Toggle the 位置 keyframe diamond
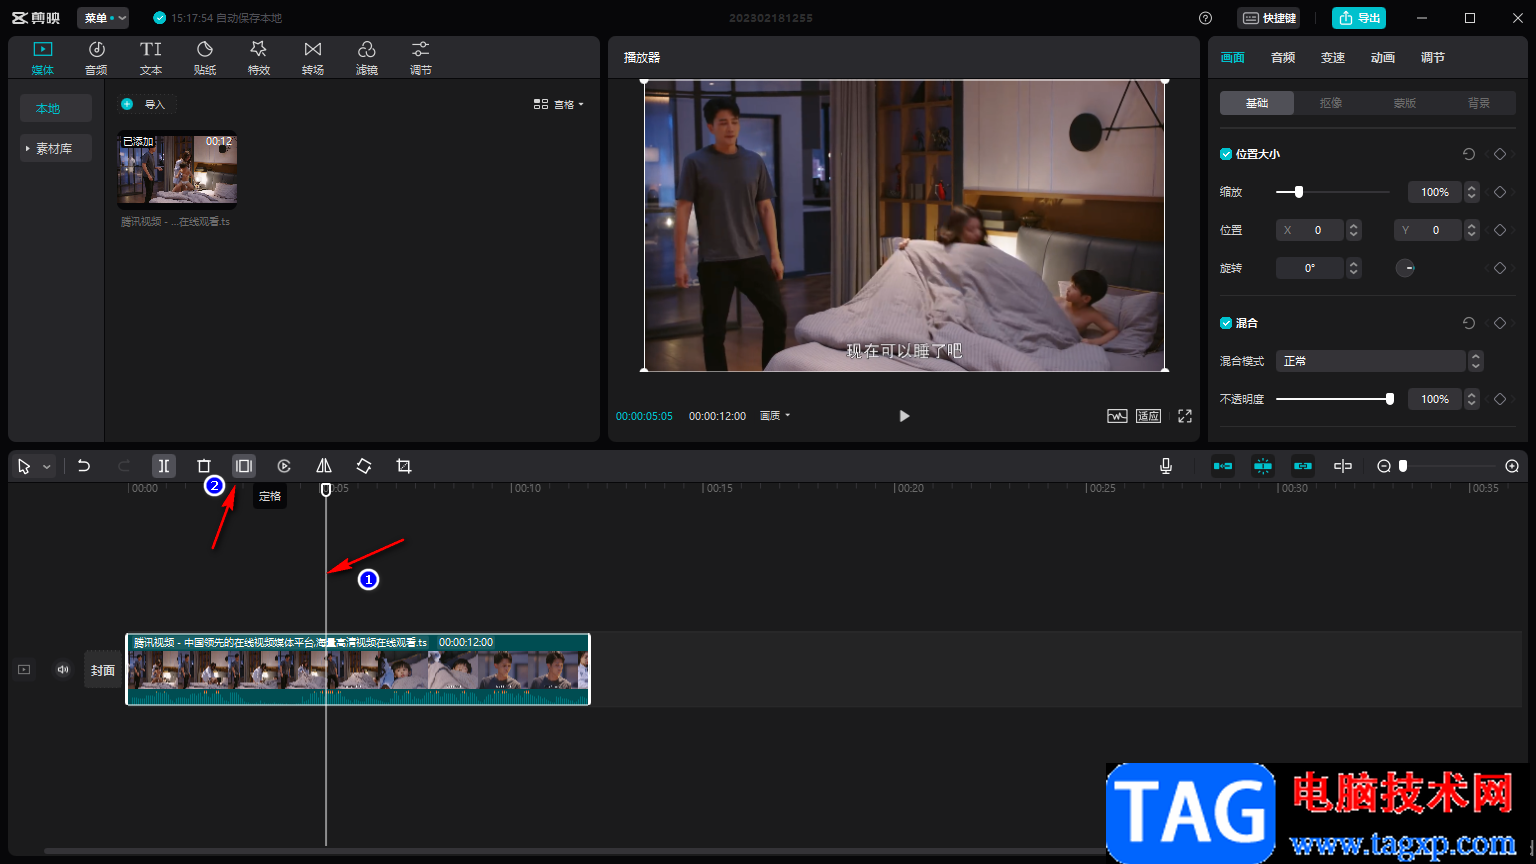1536x864 pixels. [1500, 230]
